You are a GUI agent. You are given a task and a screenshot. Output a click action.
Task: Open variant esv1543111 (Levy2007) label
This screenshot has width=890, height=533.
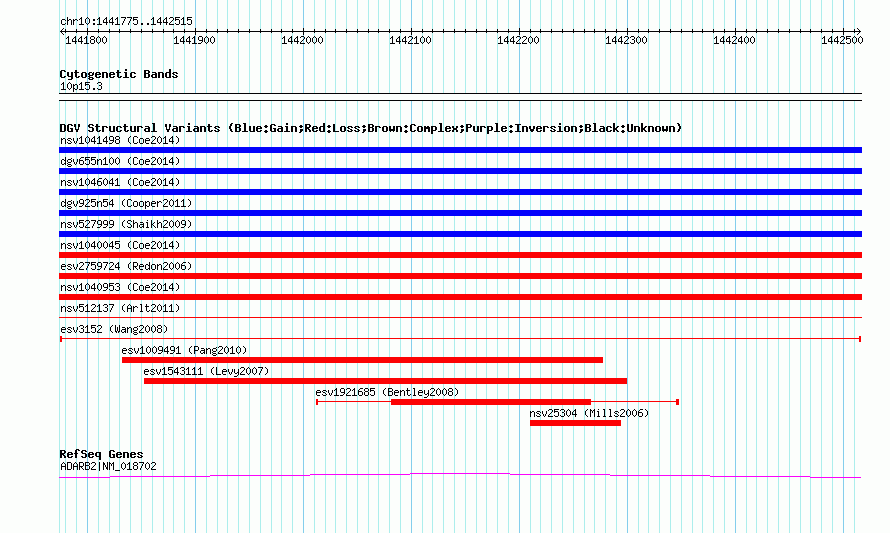pyautogui.click(x=206, y=371)
